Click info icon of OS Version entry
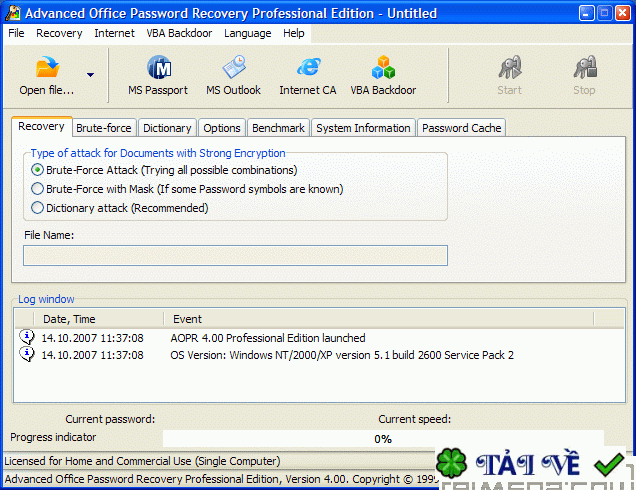Screen dimensions: 636x490 click(27, 354)
